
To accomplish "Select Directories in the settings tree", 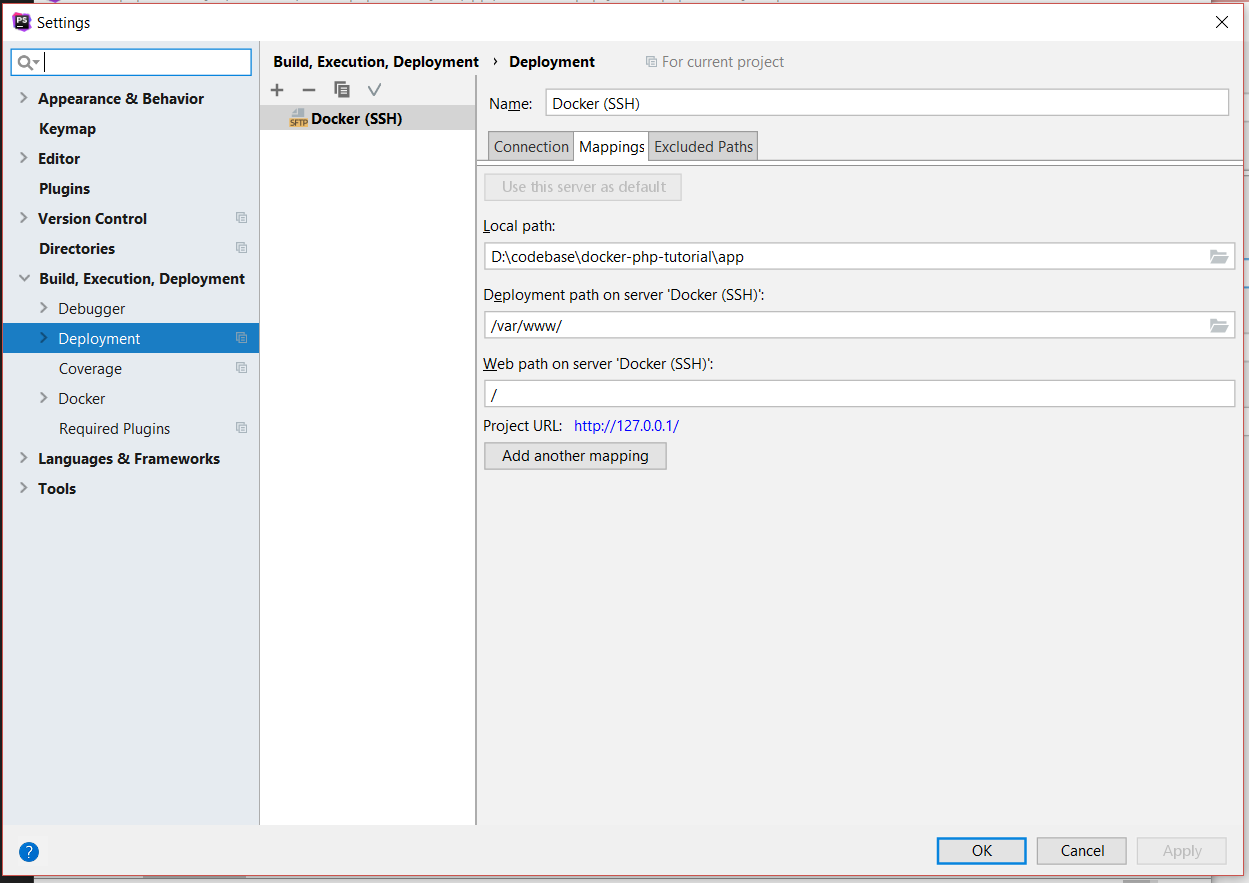I will [77, 248].
